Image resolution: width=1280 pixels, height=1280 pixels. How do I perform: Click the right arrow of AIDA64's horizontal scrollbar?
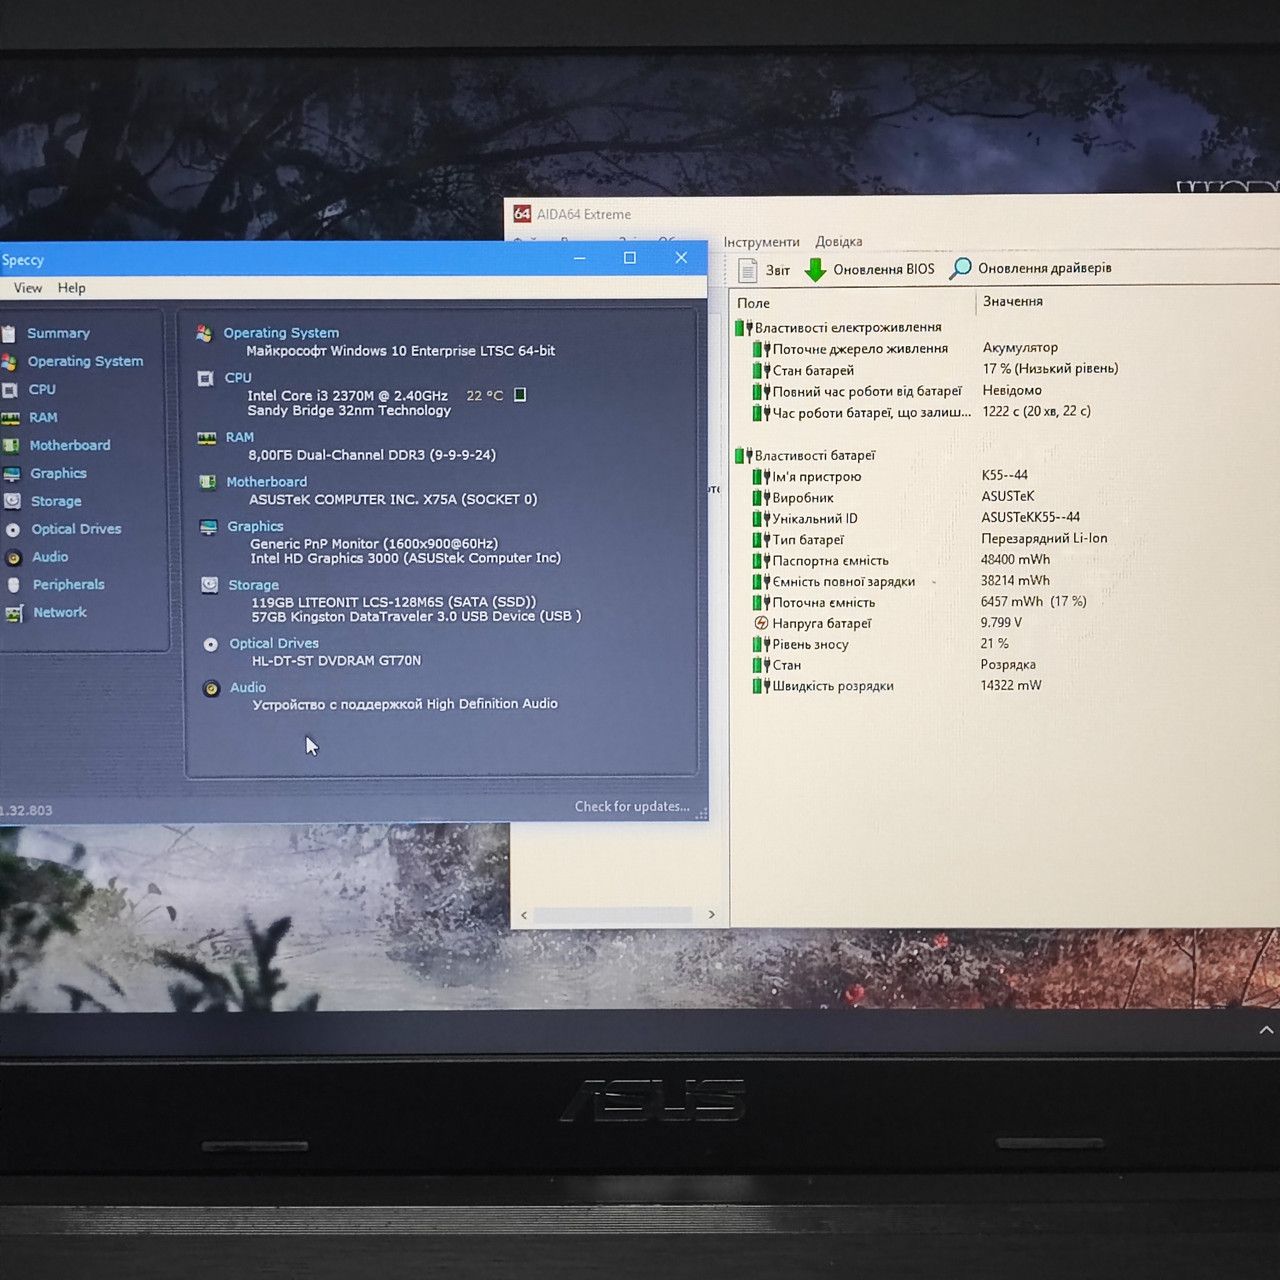tap(712, 914)
